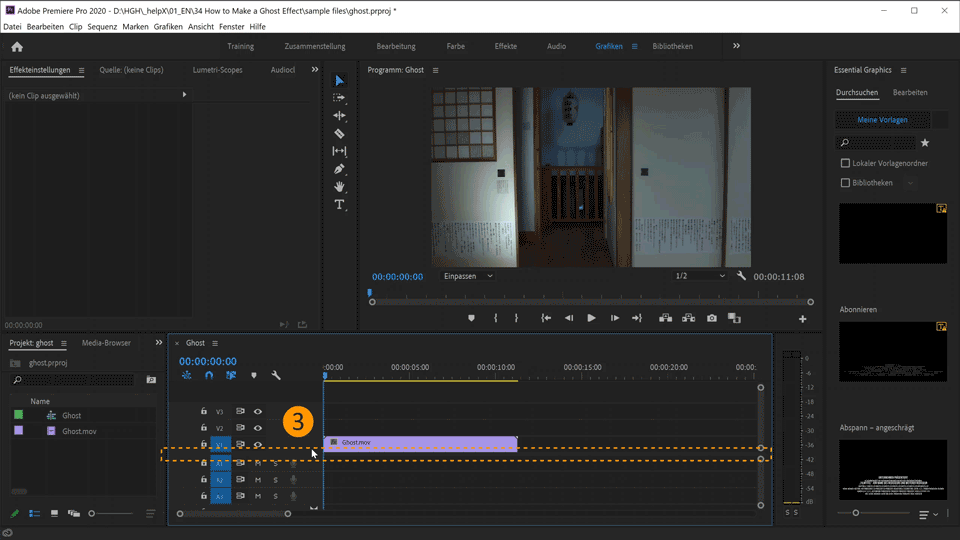
Task: Expand the workspace overflow chevron
Action: click(737, 46)
